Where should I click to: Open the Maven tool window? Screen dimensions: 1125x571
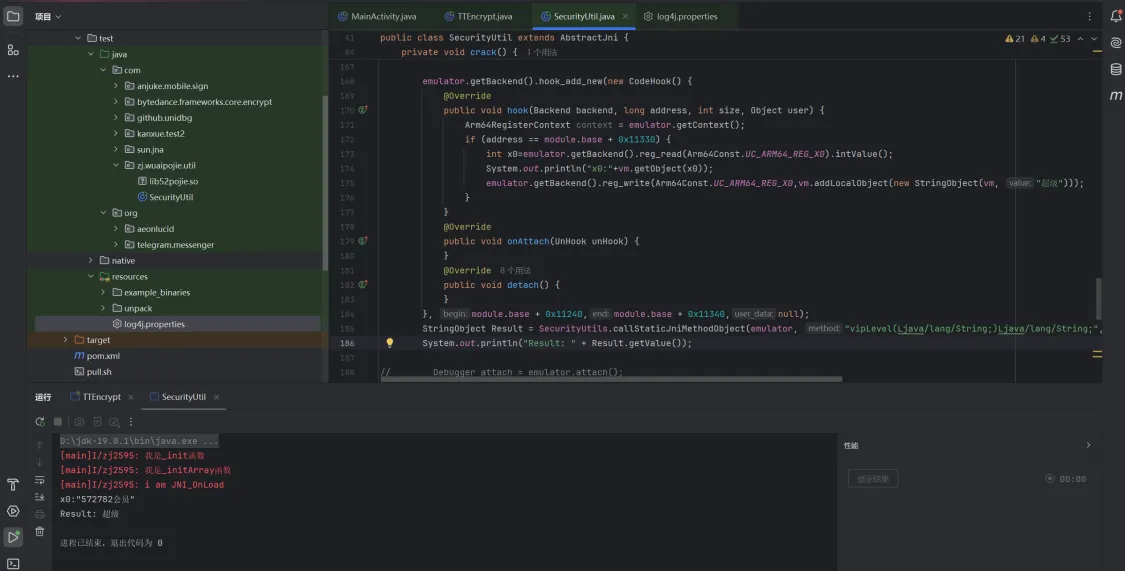click(x=1116, y=95)
